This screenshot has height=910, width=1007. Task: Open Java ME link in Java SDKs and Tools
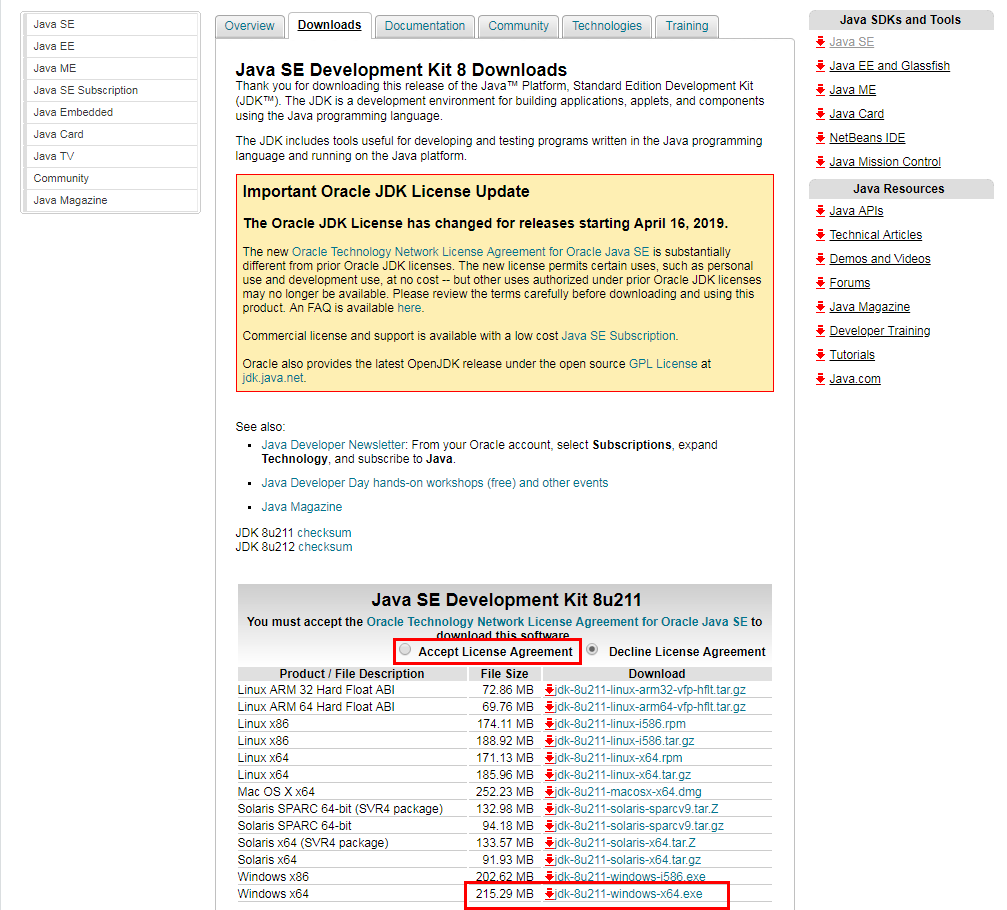point(852,90)
